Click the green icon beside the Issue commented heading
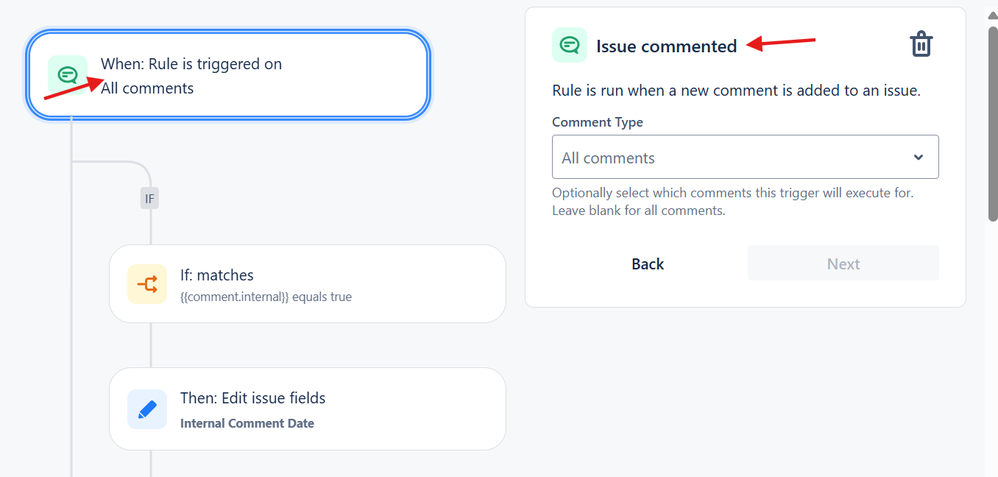Viewport: 998px width, 477px height. click(x=570, y=45)
